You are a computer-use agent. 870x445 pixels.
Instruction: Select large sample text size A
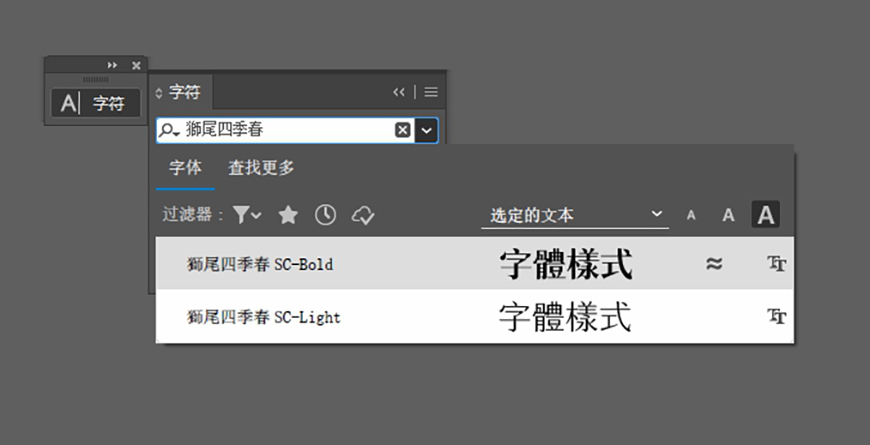766,215
